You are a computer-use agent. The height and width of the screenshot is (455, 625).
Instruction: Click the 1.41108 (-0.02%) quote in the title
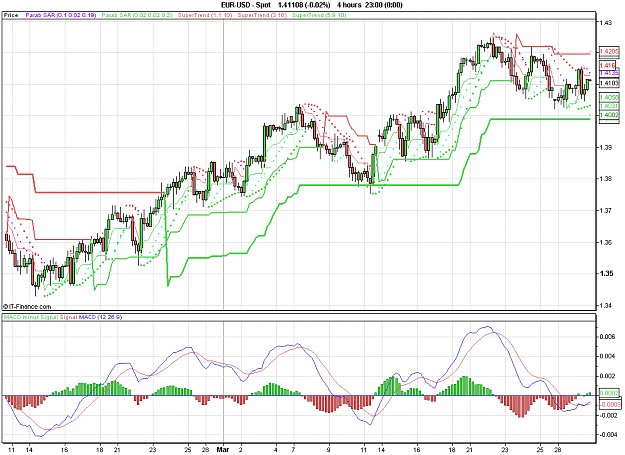point(304,5)
